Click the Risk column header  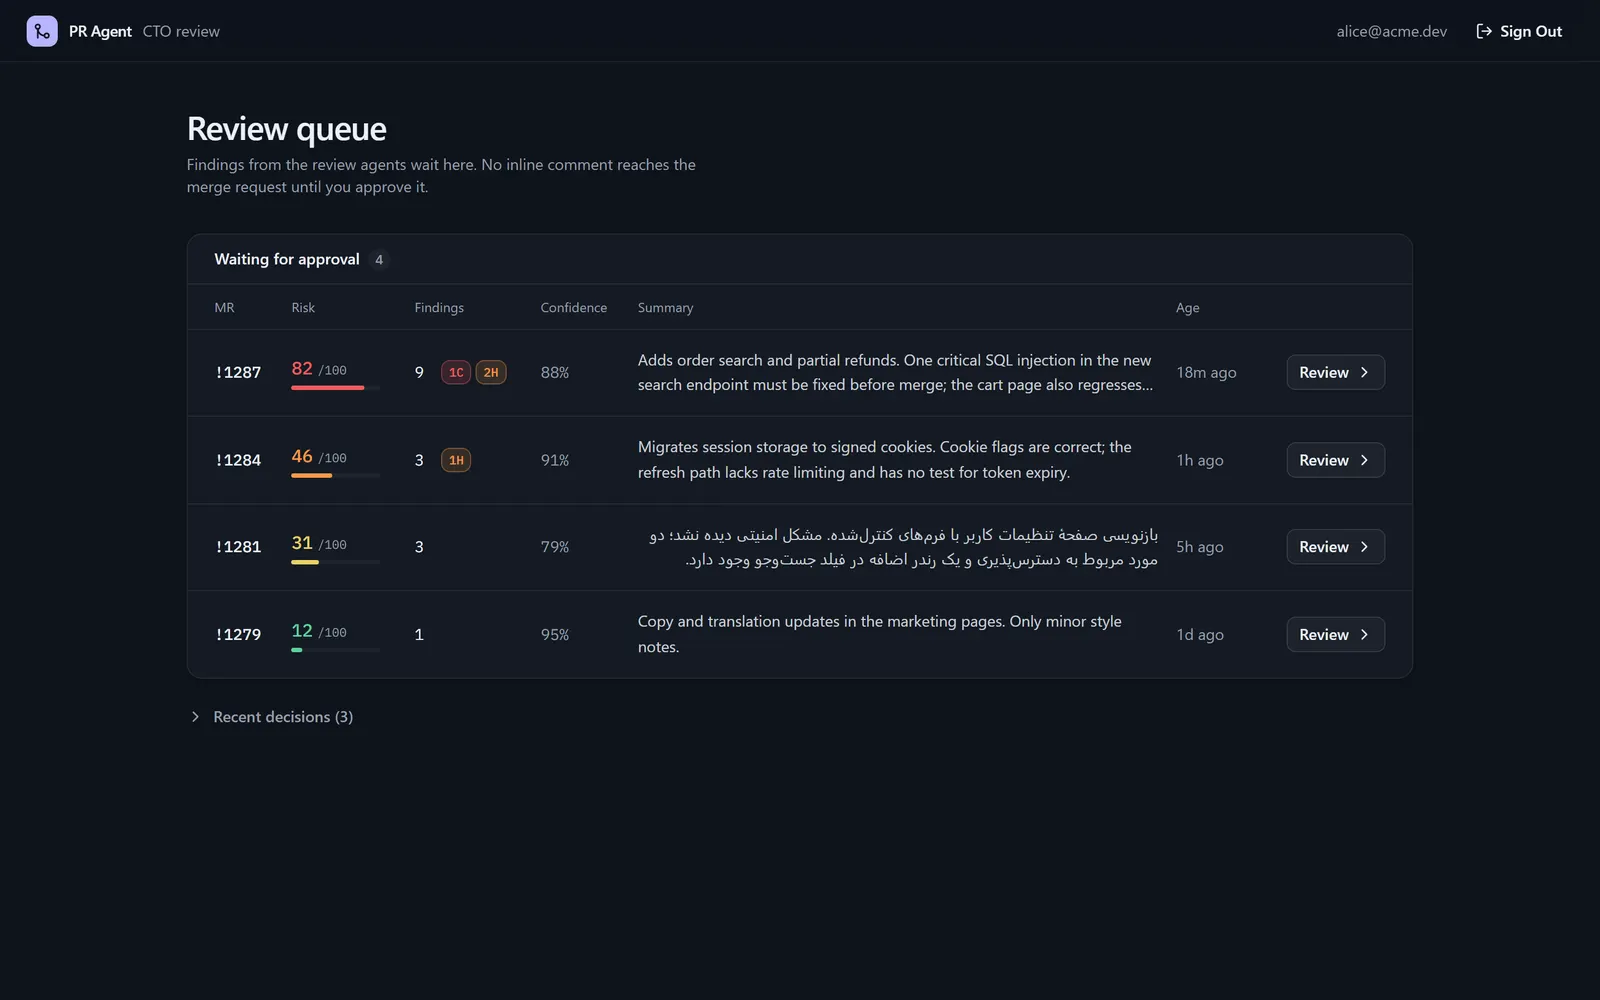click(303, 308)
